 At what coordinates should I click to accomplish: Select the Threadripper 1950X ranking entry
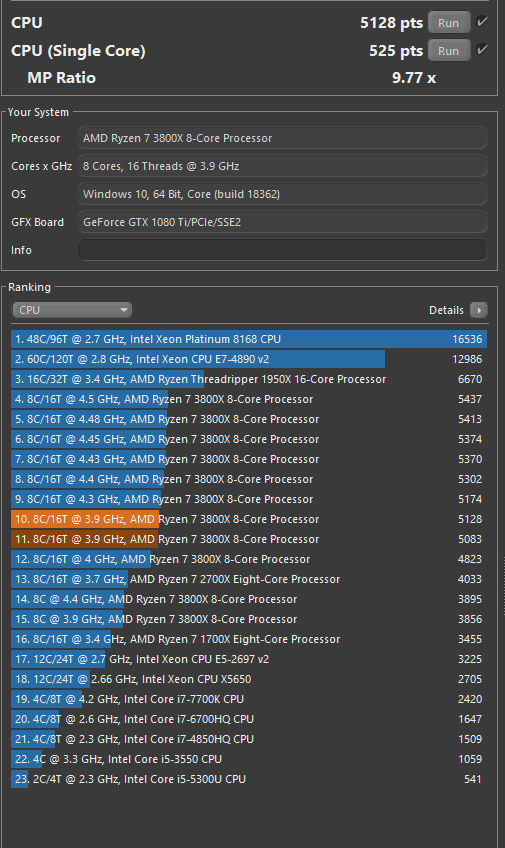[249, 379]
